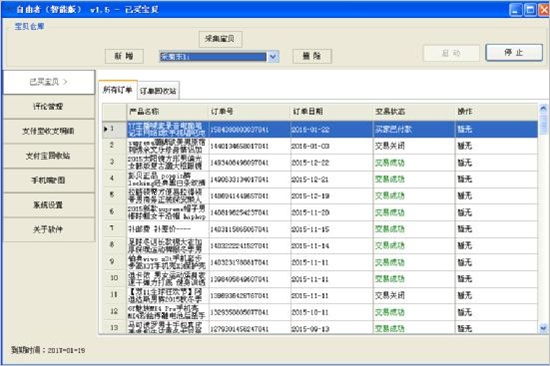This screenshot has width=550, height=366.
Task: Click 交易成功 status in row 9
Action: coord(390,262)
